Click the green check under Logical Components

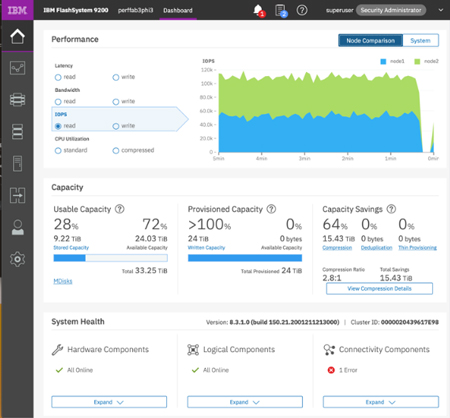click(x=195, y=370)
